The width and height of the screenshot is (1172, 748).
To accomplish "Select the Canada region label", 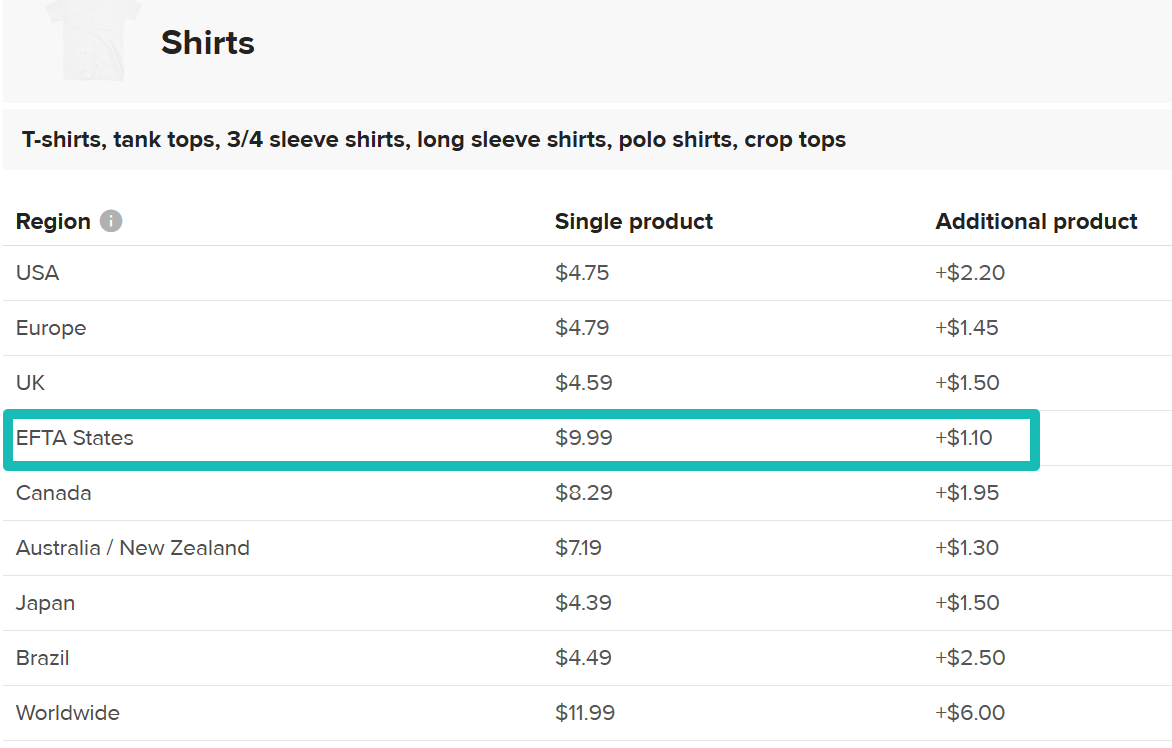I will coord(53,493).
